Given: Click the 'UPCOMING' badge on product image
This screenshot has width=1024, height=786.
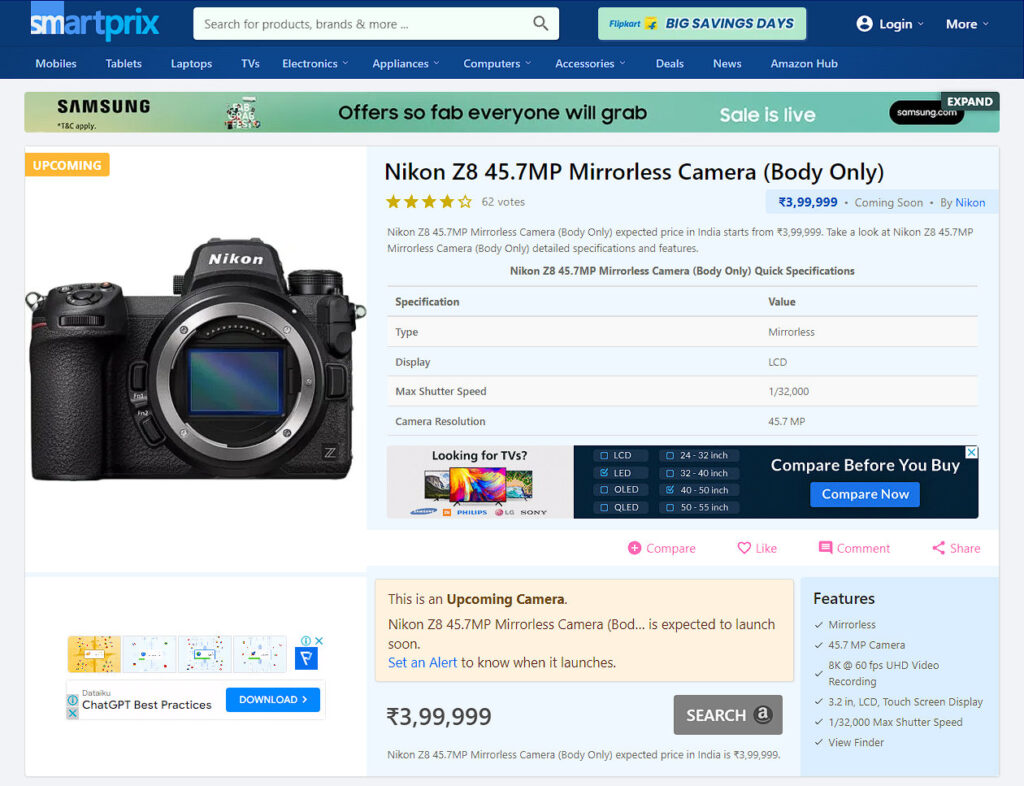Looking at the screenshot, I should [x=67, y=165].
